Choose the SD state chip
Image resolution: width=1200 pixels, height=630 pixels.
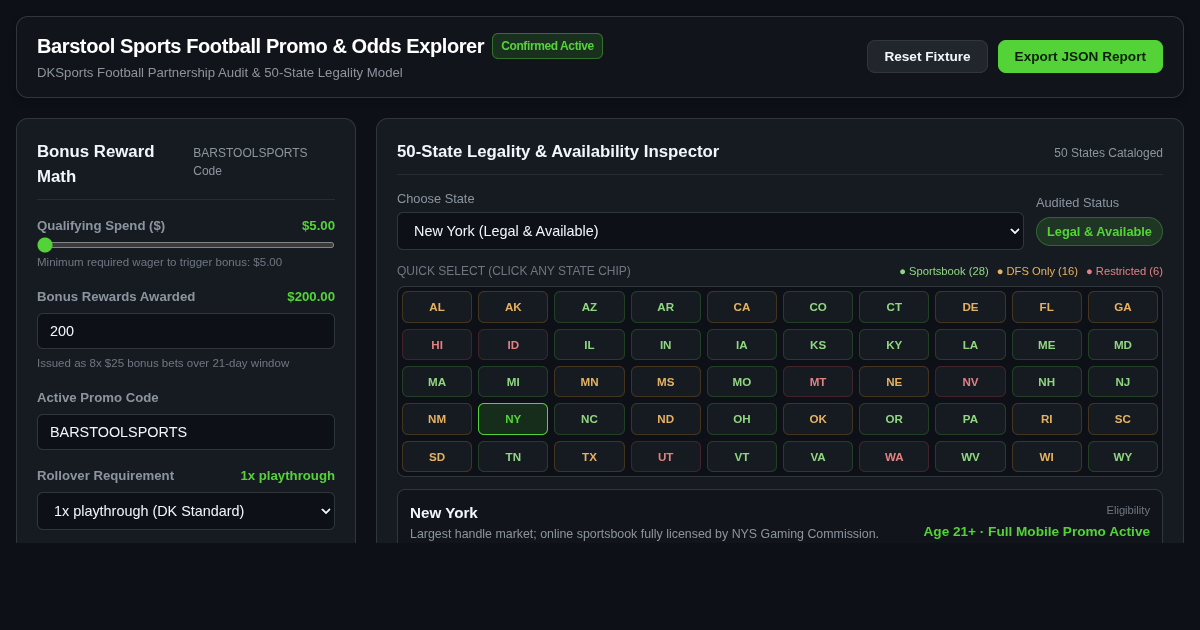[437, 457]
